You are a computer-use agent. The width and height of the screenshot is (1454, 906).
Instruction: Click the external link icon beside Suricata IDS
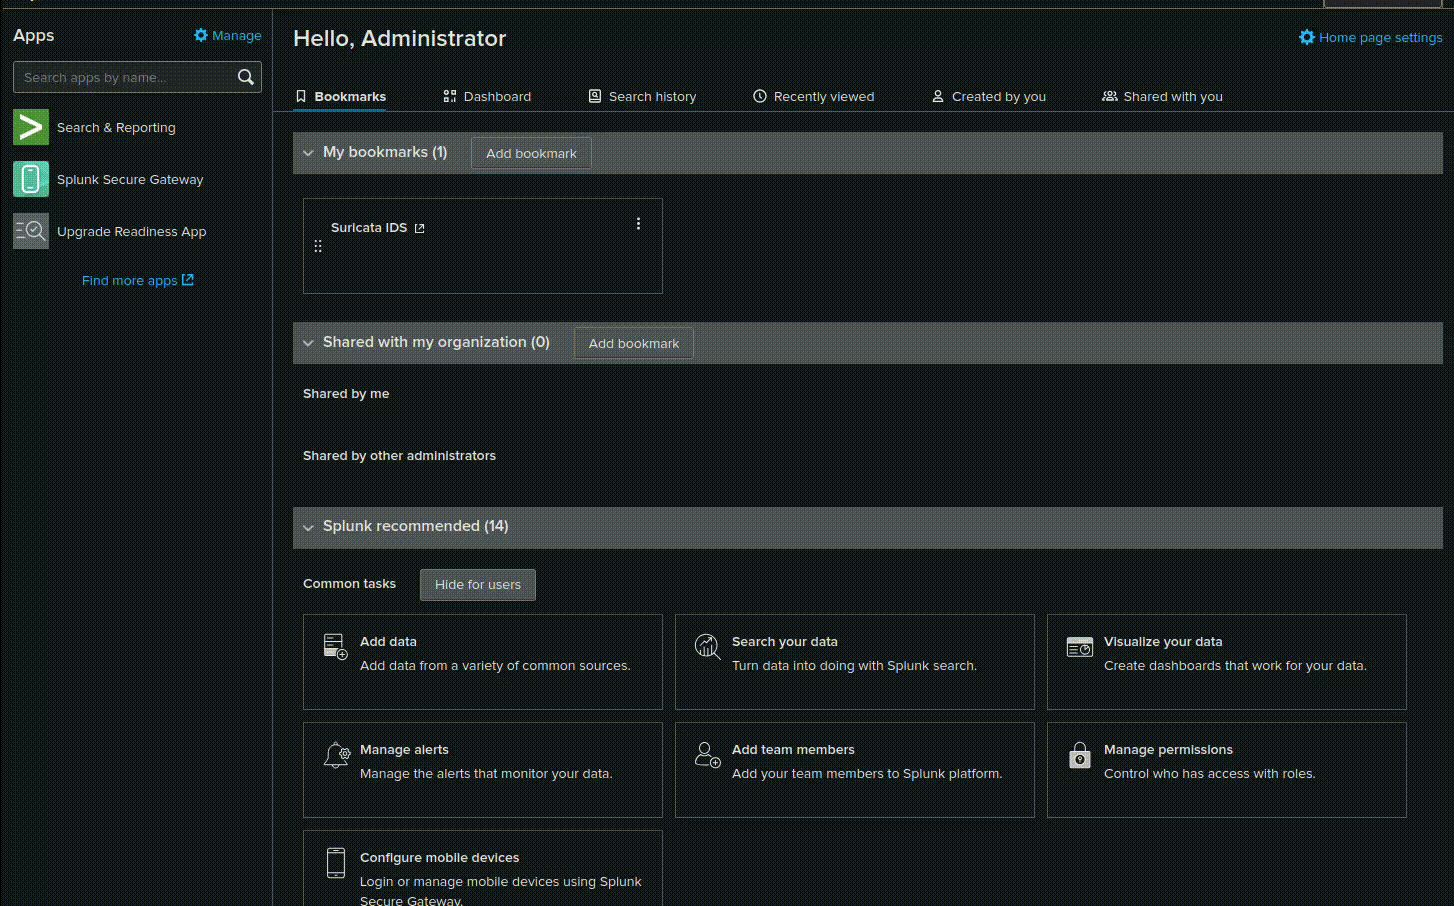pyautogui.click(x=419, y=228)
